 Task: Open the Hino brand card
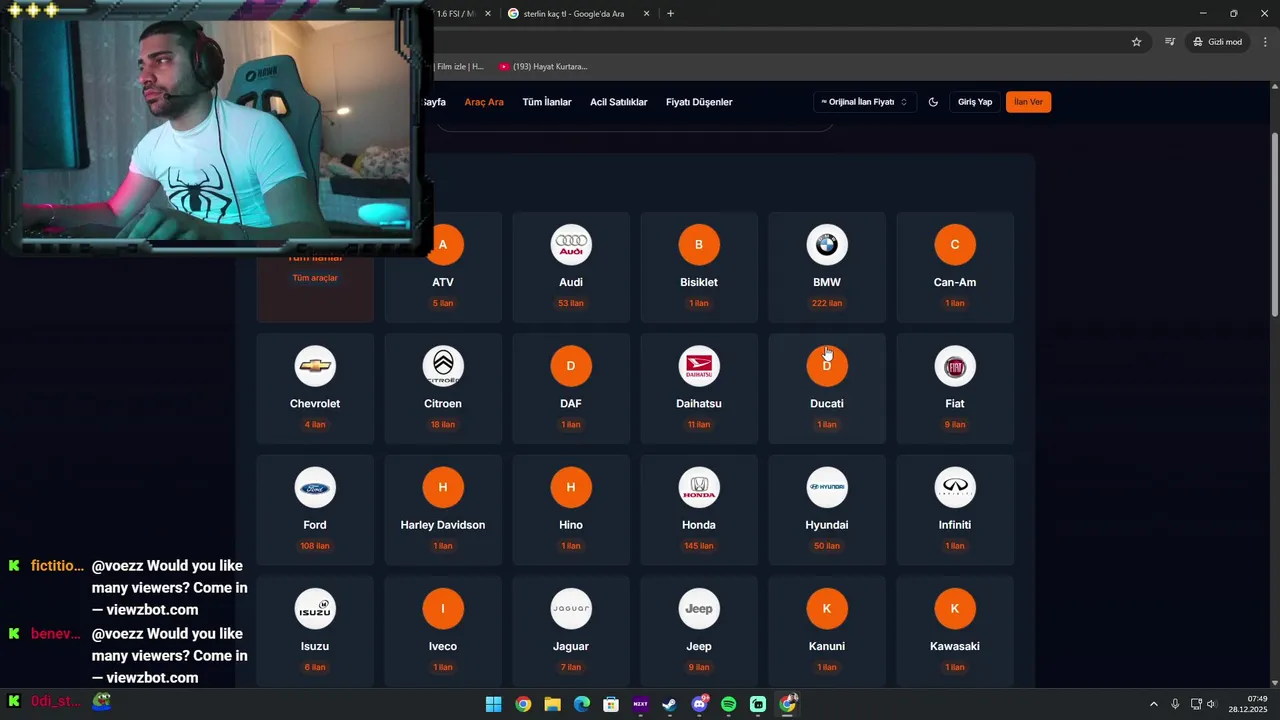[571, 509]
